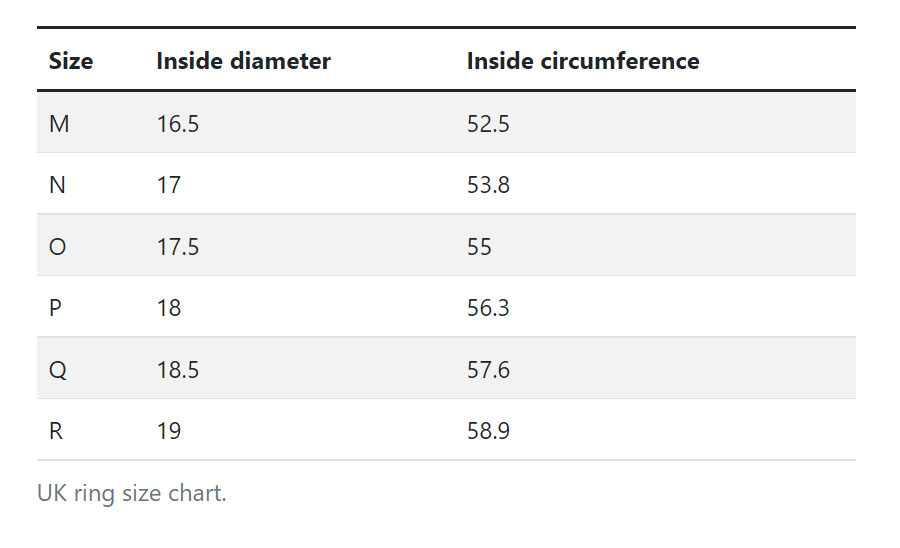Select size N cell
The width and height of the screenshot is (900, 548).
click(58, 185)
